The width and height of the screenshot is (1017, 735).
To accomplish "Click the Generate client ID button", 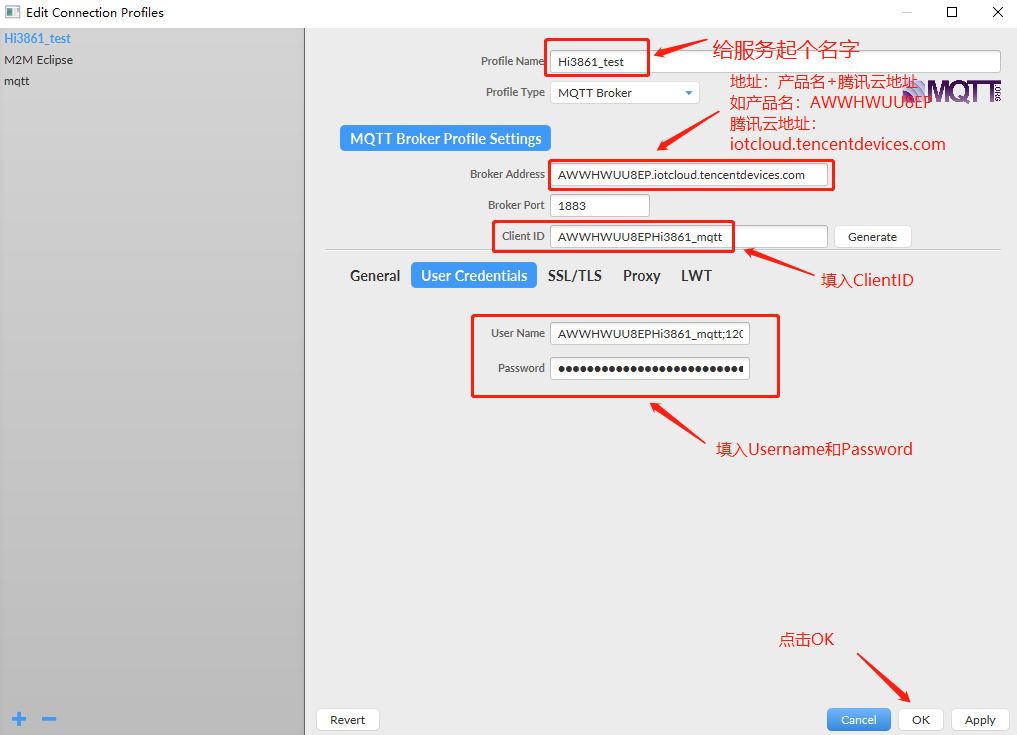I will tap(872, 237).
